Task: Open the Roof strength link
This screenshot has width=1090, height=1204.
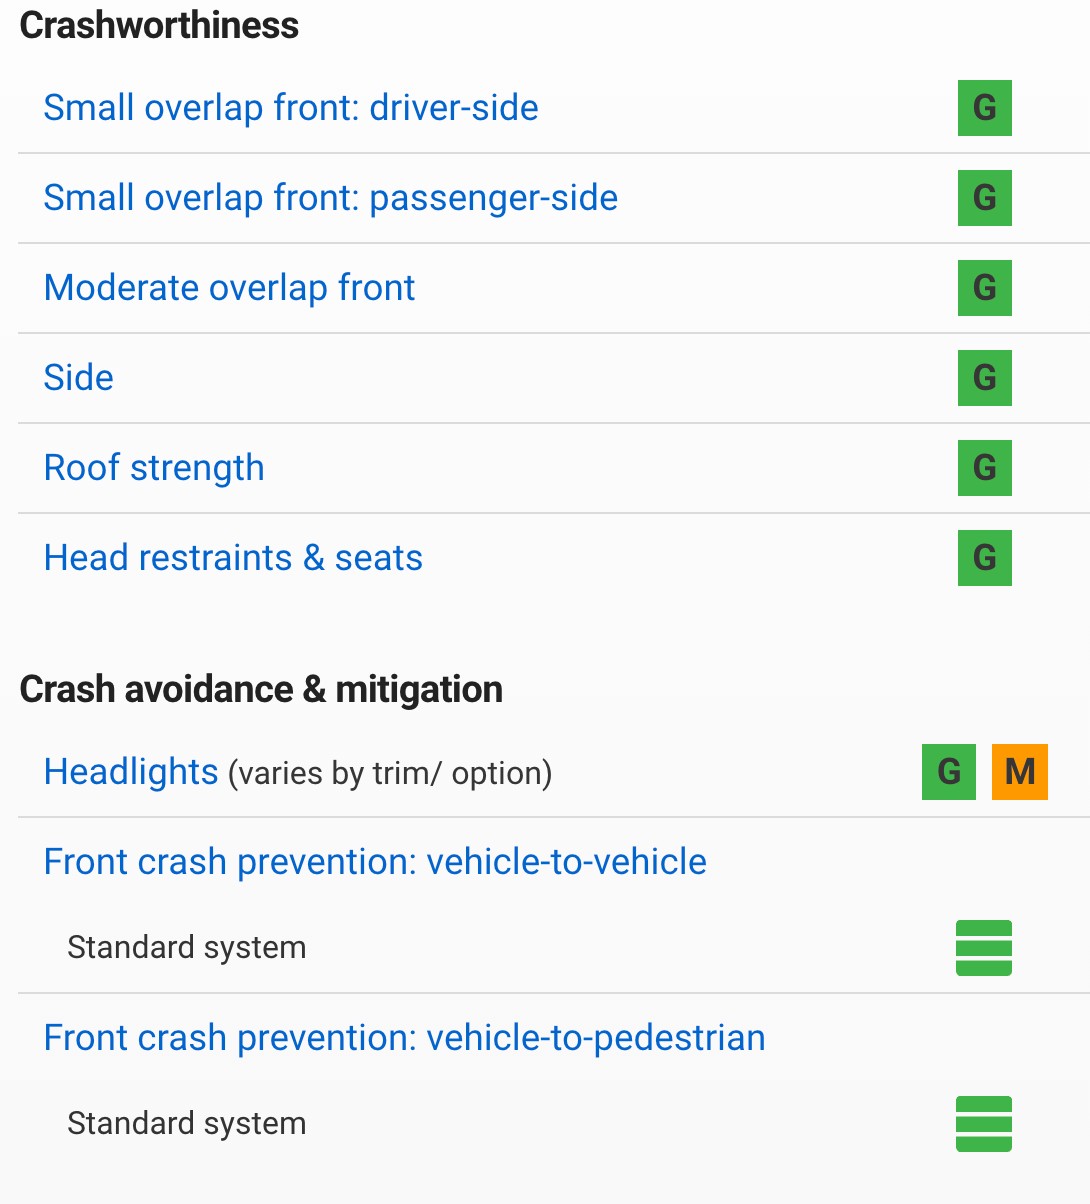Action: pos(154,468)
